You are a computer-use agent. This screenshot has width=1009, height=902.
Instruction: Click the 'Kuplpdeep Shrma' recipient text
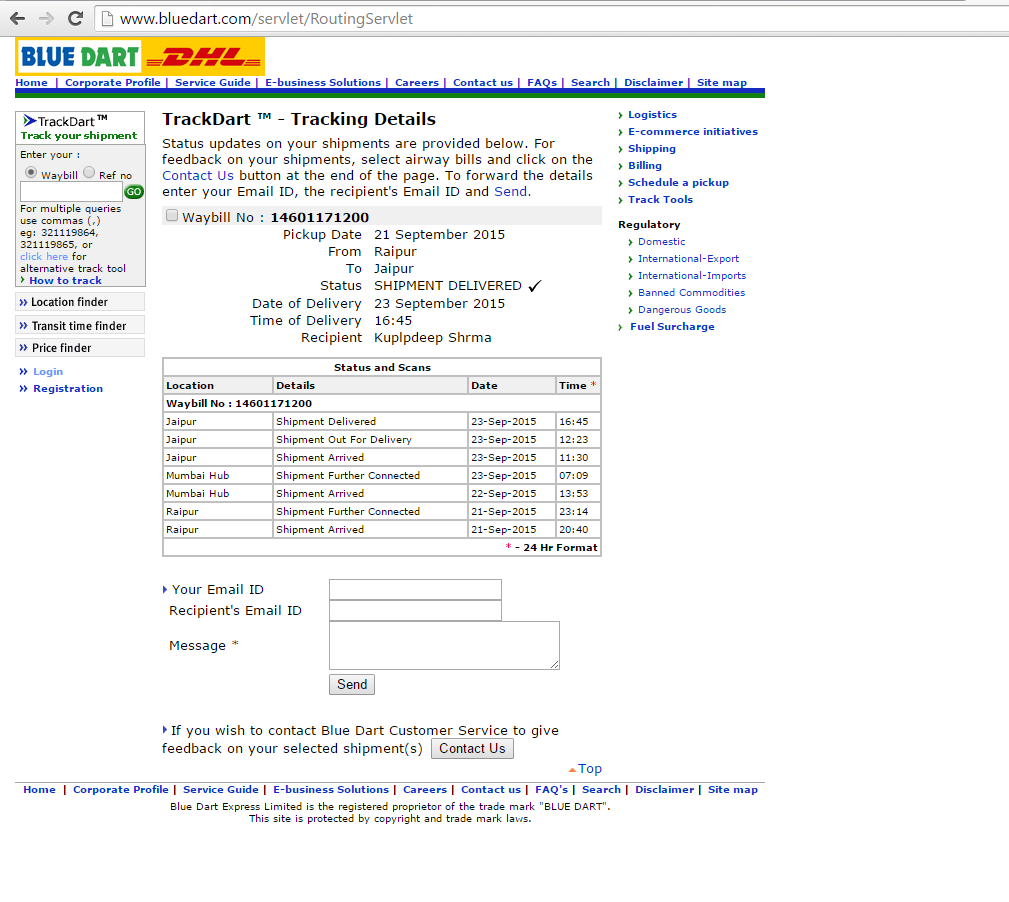(432, 338)
